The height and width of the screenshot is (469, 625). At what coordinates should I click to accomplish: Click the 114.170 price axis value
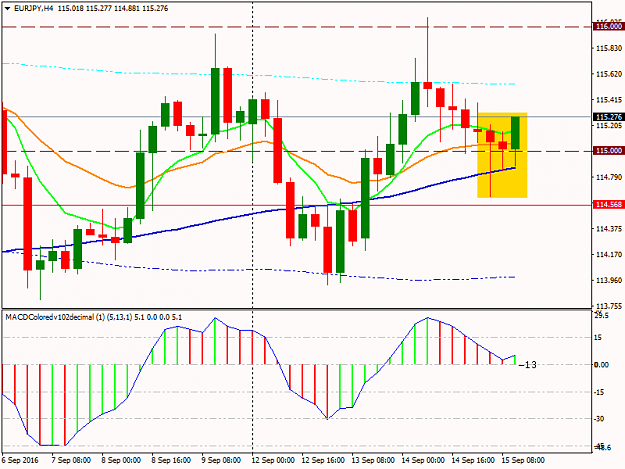click(609, 254)
